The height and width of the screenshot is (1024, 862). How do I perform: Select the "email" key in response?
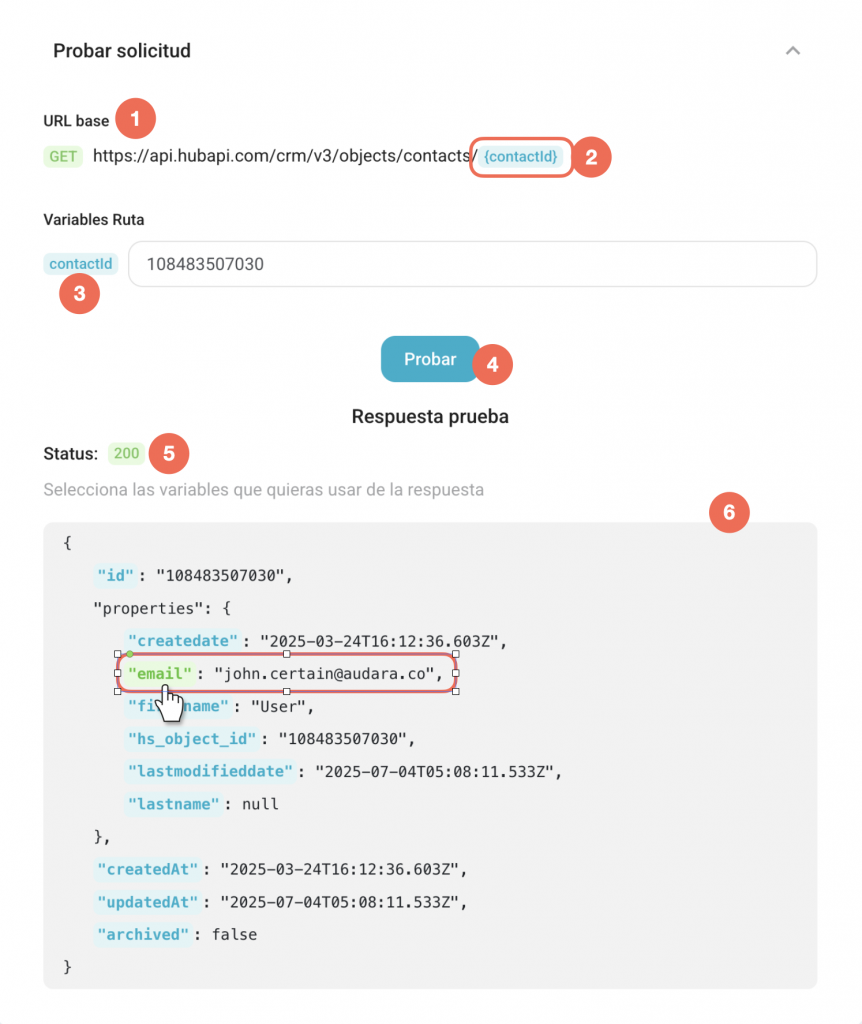[x=158, y=676]
